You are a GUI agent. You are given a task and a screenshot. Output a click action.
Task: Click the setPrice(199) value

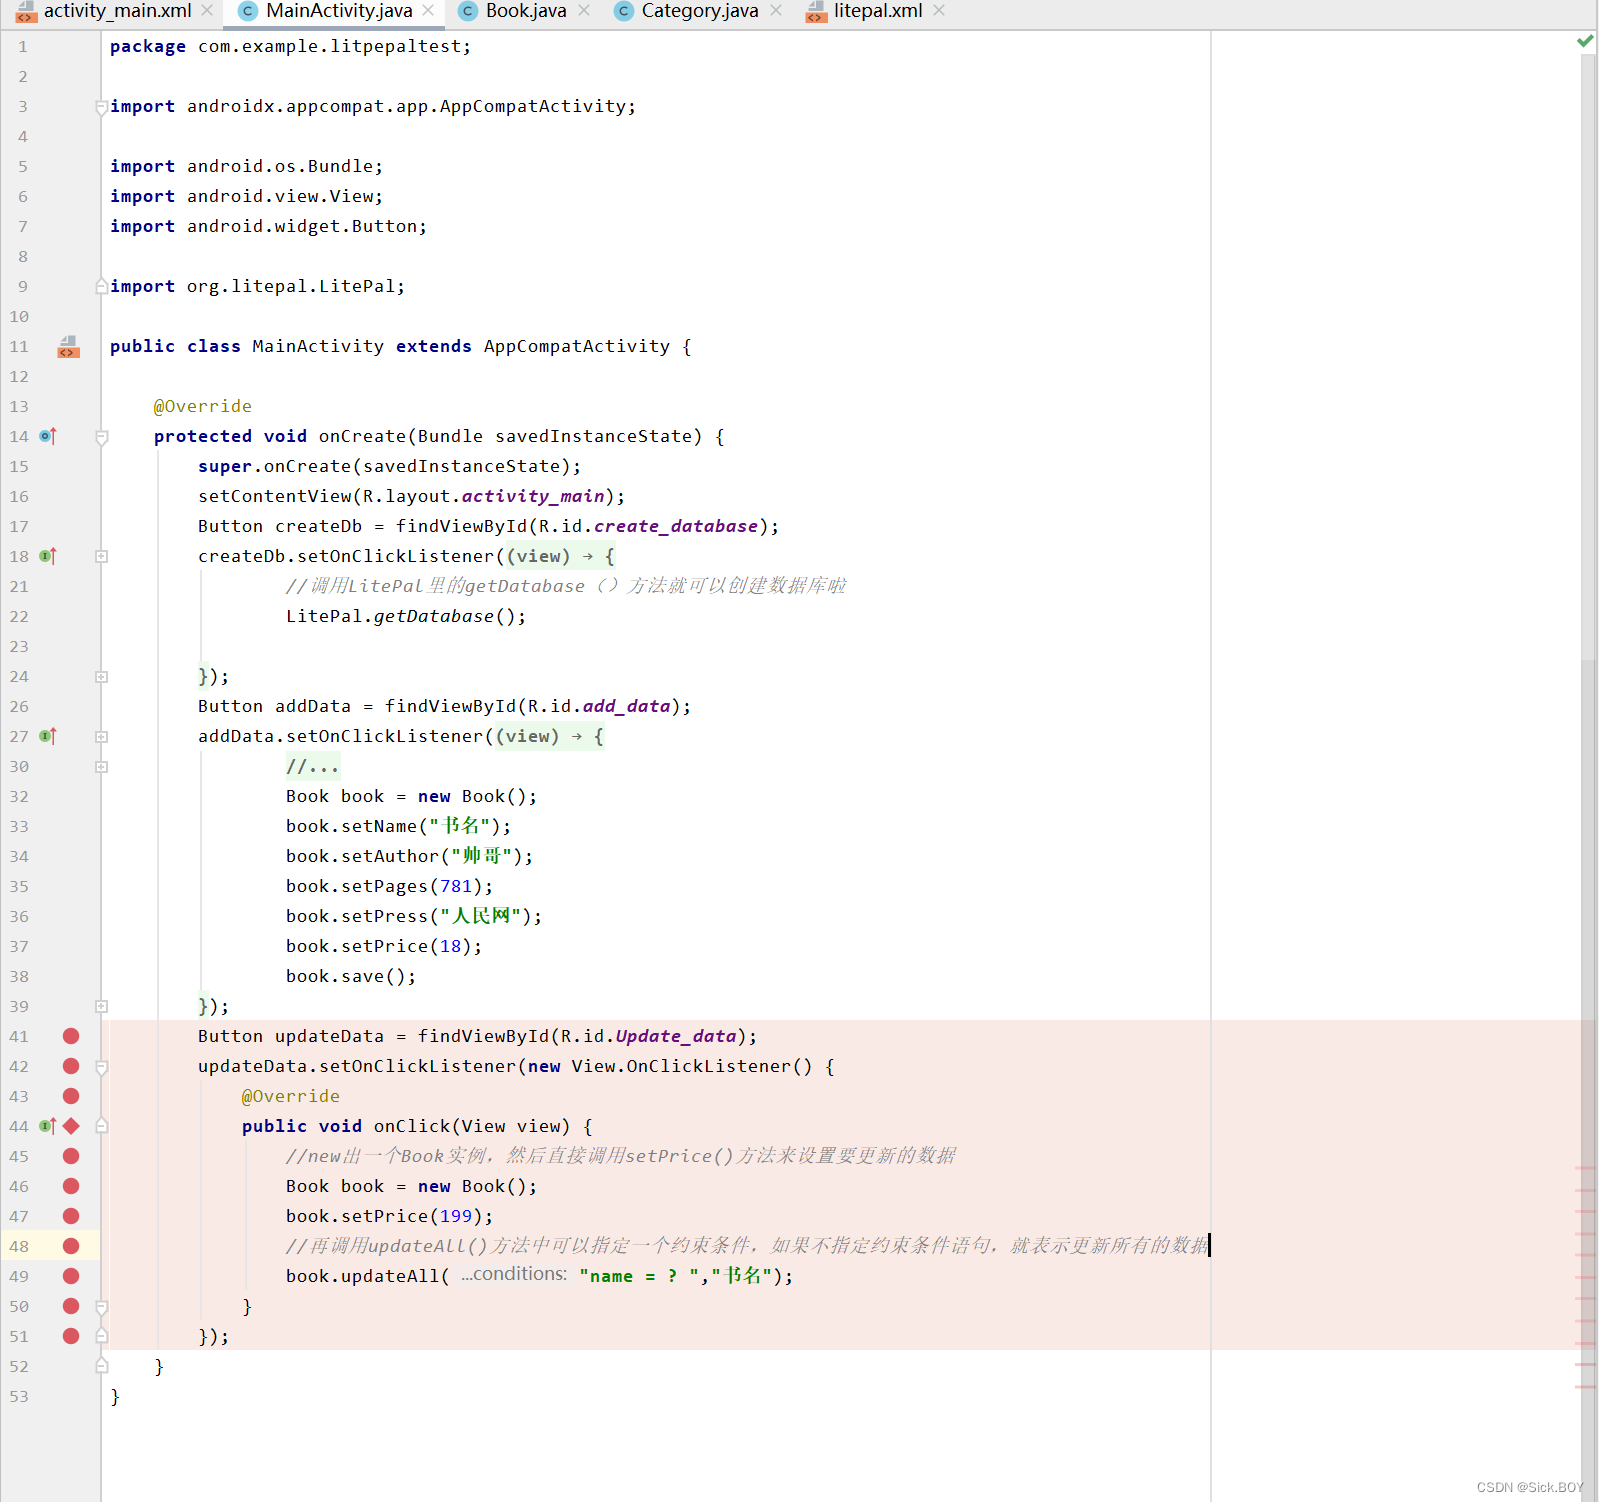click(455, 1216)
